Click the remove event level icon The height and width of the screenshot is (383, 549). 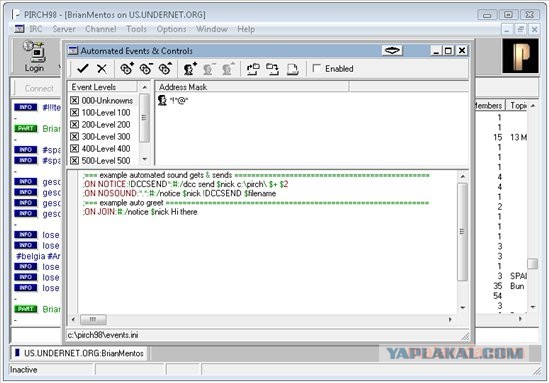pos(146,69)
